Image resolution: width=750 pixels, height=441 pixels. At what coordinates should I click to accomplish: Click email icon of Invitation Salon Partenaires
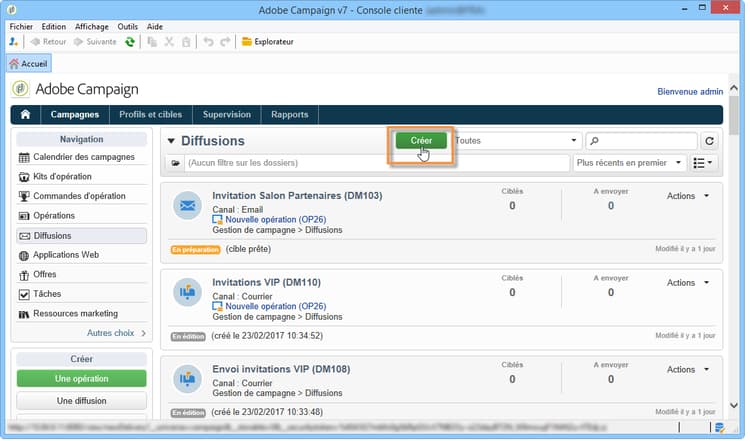coord(188,206)
